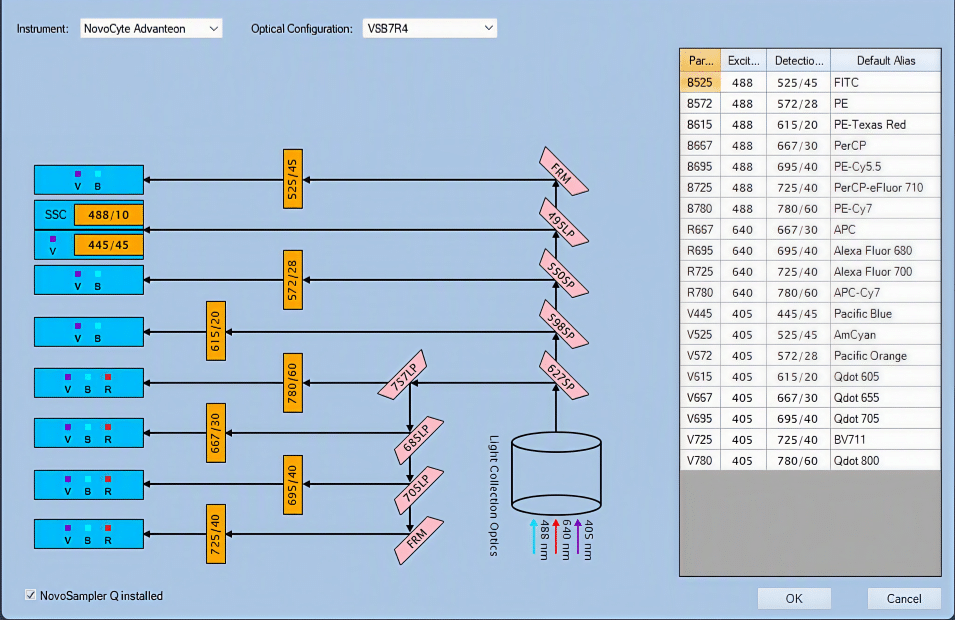This screenshot has height=620, width=955.
Task: Click the 757LP dichroic mirror
Action: [x=403, y=375]
